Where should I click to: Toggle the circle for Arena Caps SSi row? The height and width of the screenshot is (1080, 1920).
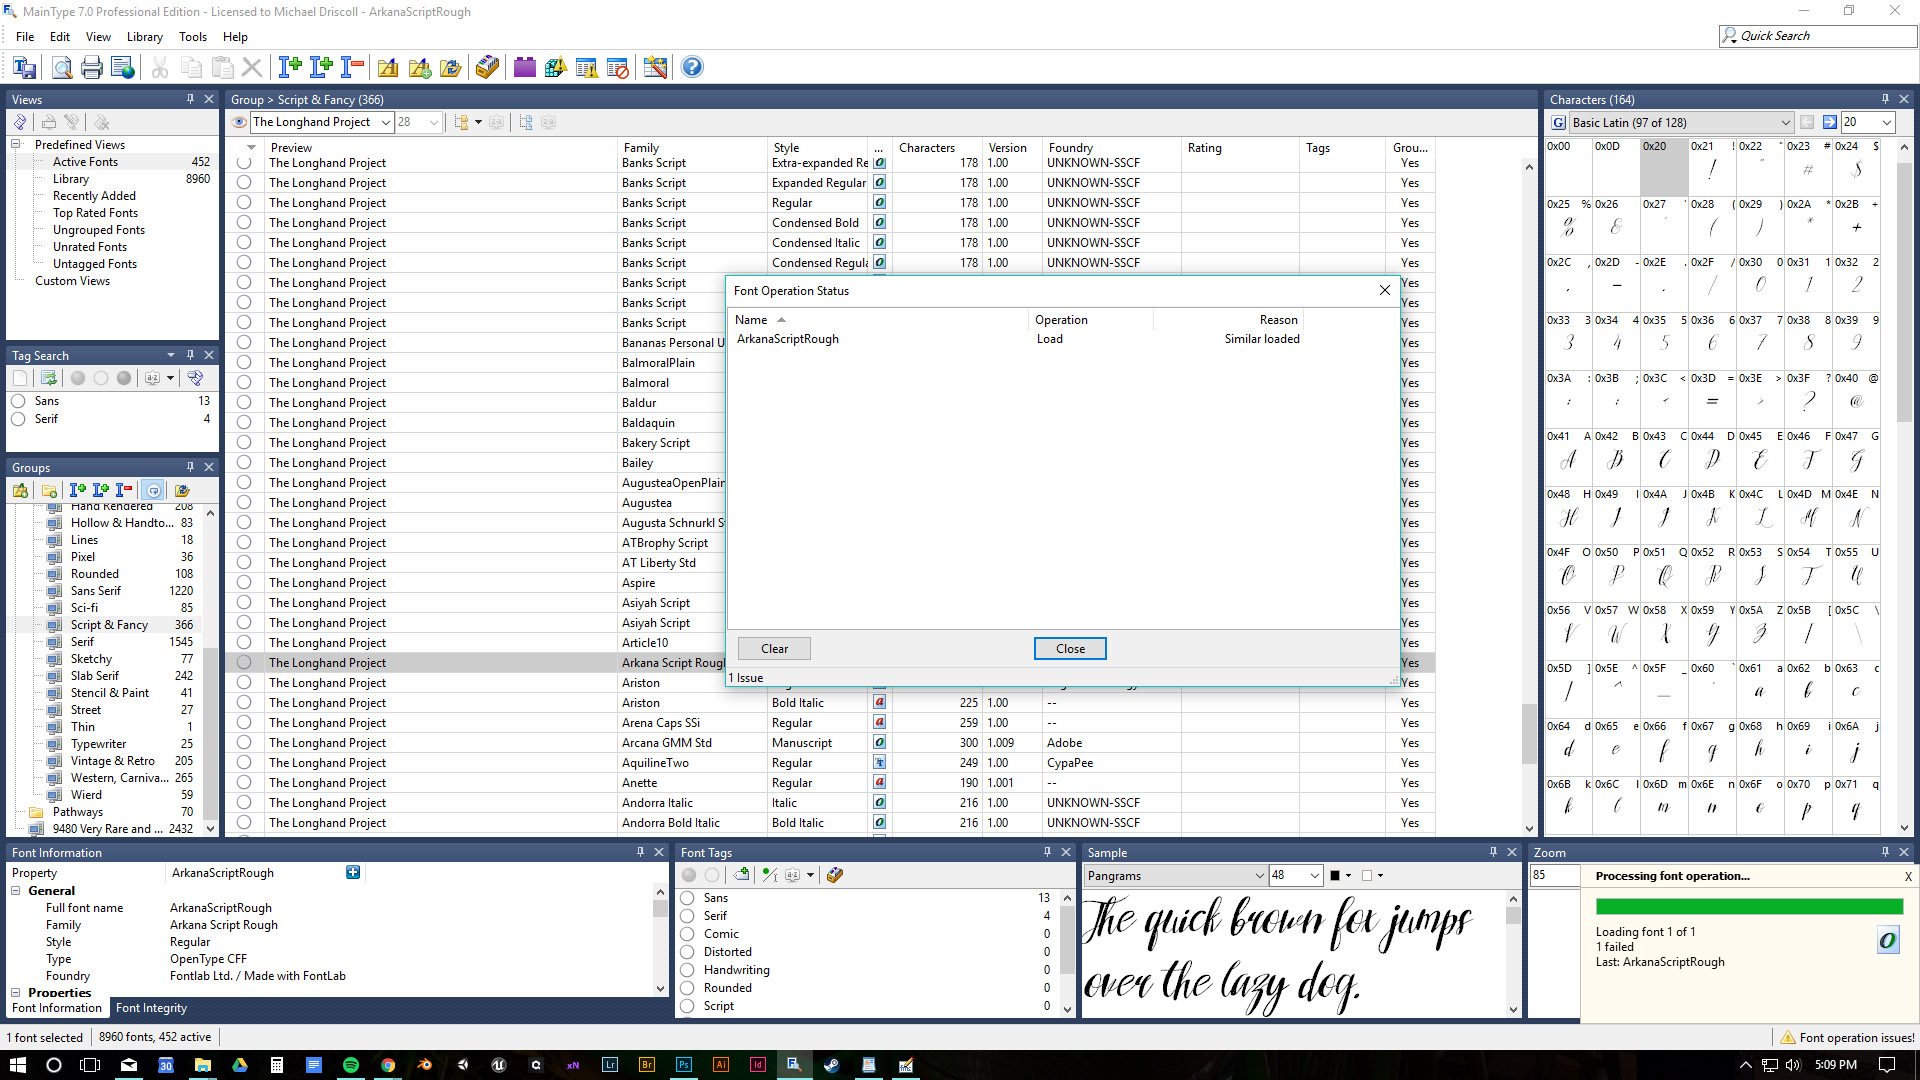(x=244, y=722)
